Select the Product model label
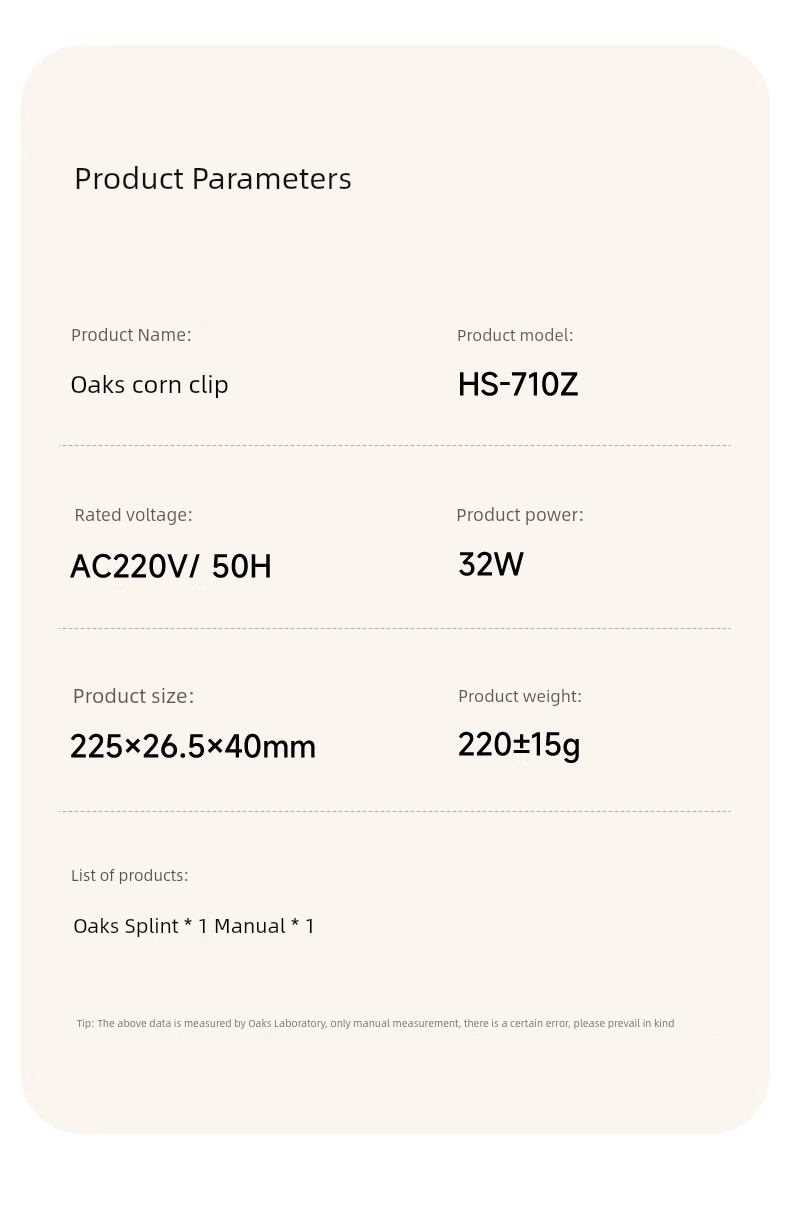This screenshot has width=790, height=1222. click(515, 336)
